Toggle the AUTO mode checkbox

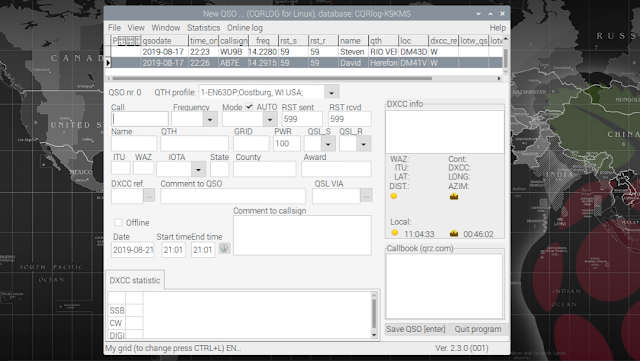click(x=249, y=107)
